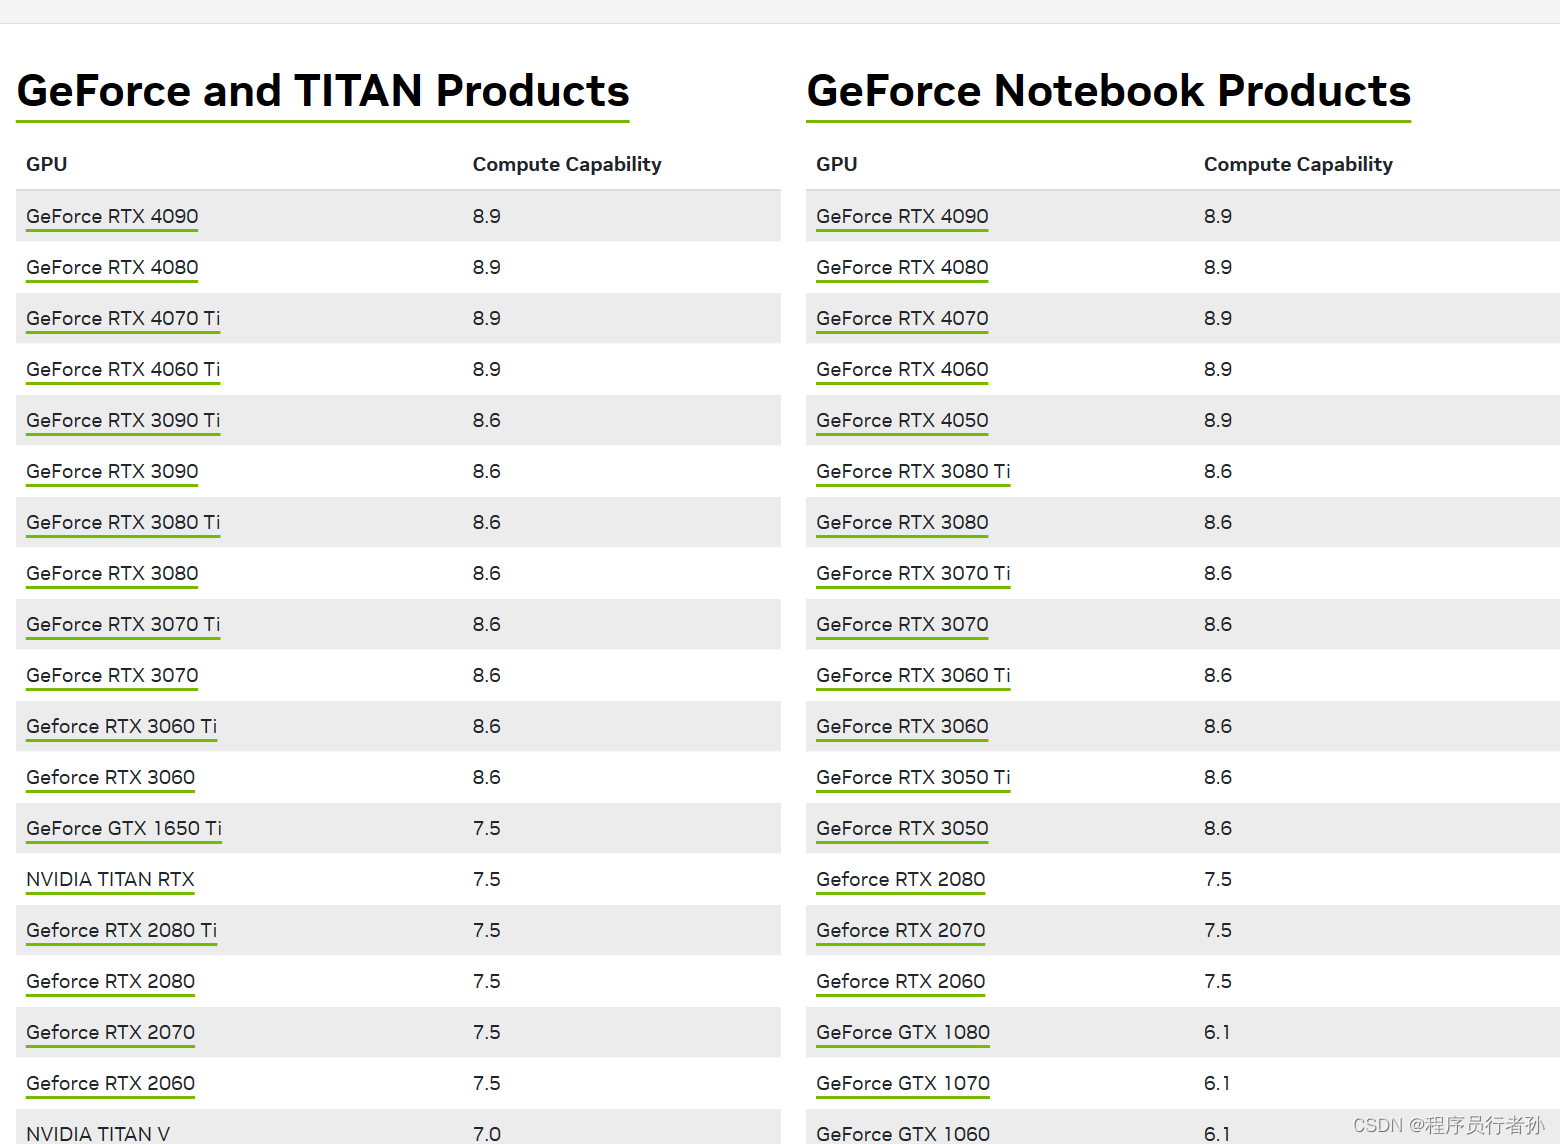This screenshot has height=1144, width=1560.
Task: Open the GeForce RTX 4070 Ti link
Action: click(123, 318)
